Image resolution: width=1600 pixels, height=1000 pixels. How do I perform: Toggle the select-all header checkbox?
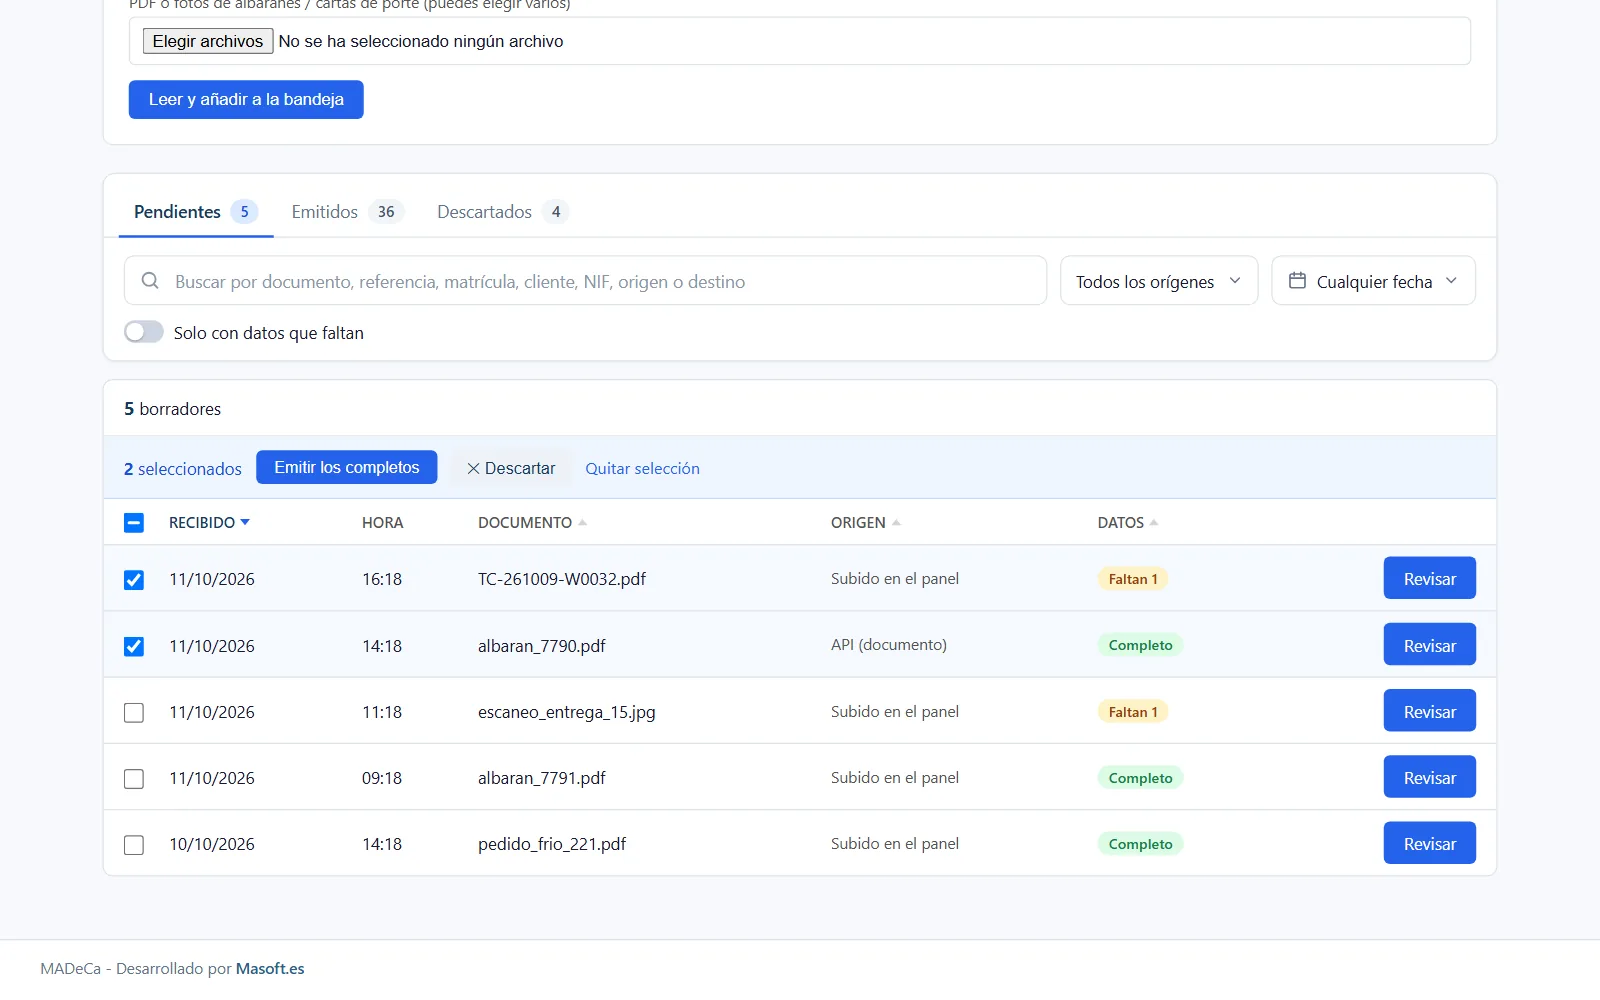click(134, 522)
